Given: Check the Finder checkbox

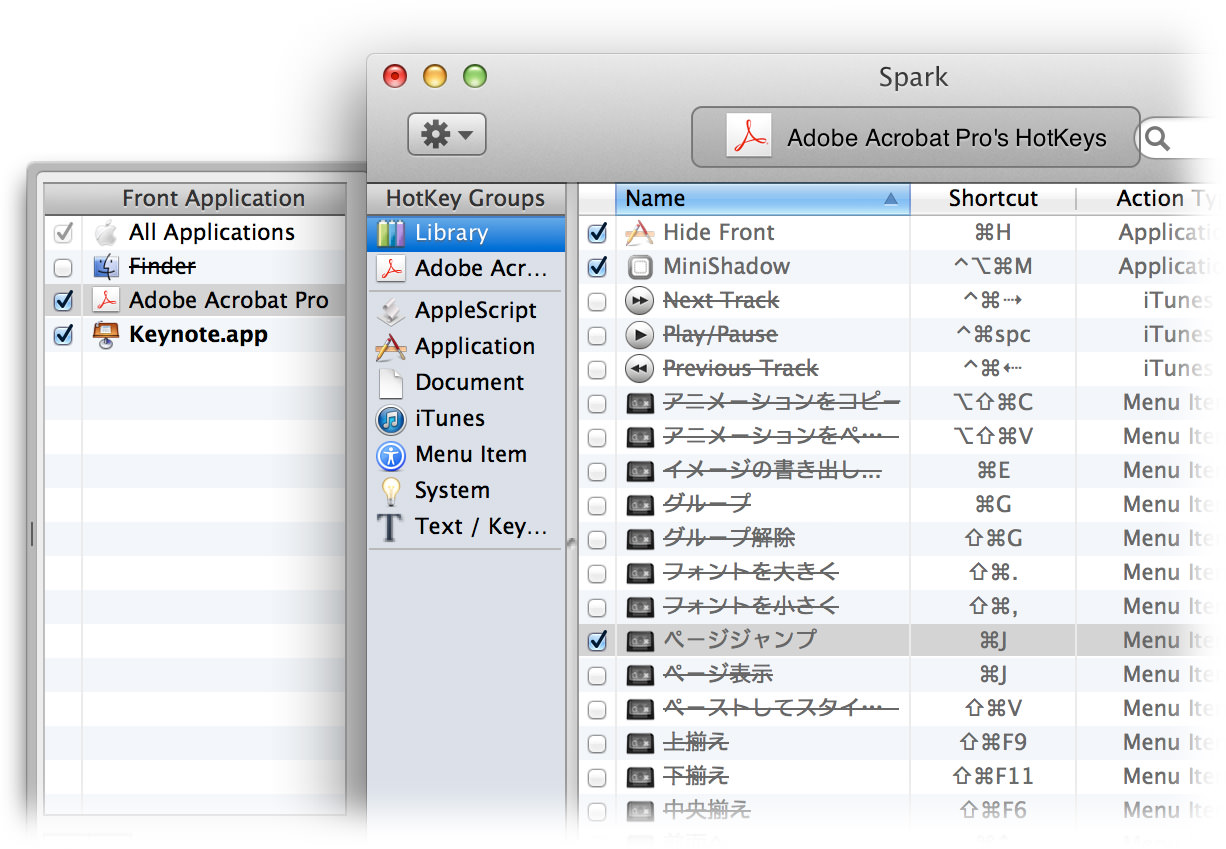Looking at the screenshot, I should (63, 267).
